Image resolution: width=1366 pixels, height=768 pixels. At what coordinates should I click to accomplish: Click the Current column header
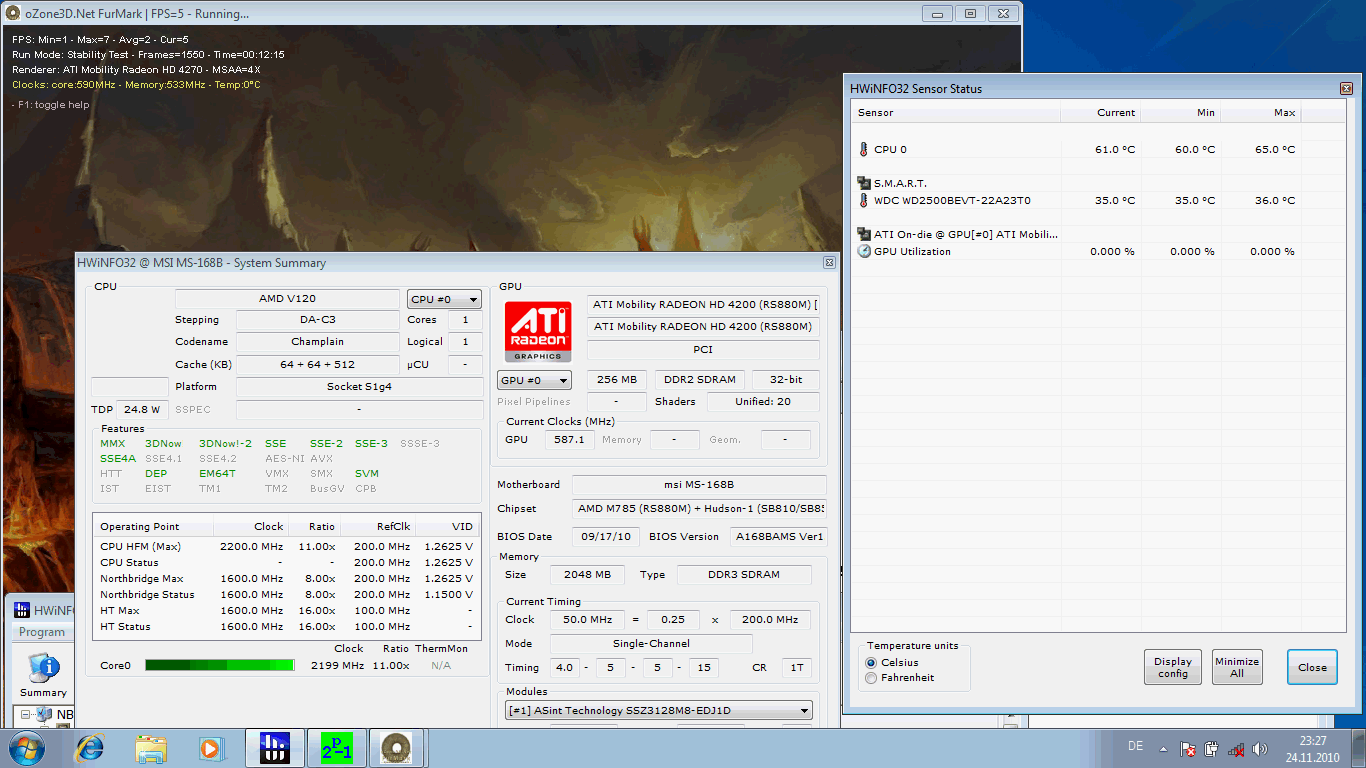[x=1100, y=113]
